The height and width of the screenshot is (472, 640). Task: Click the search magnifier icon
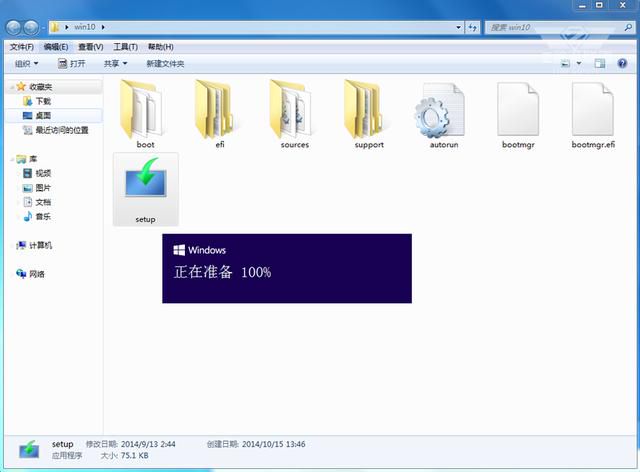pos(629,27)
